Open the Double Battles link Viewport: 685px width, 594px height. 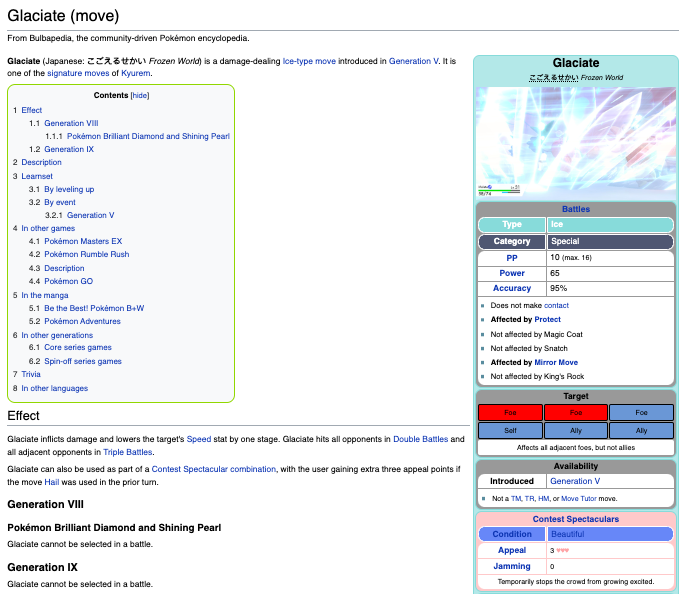point(420,439)
